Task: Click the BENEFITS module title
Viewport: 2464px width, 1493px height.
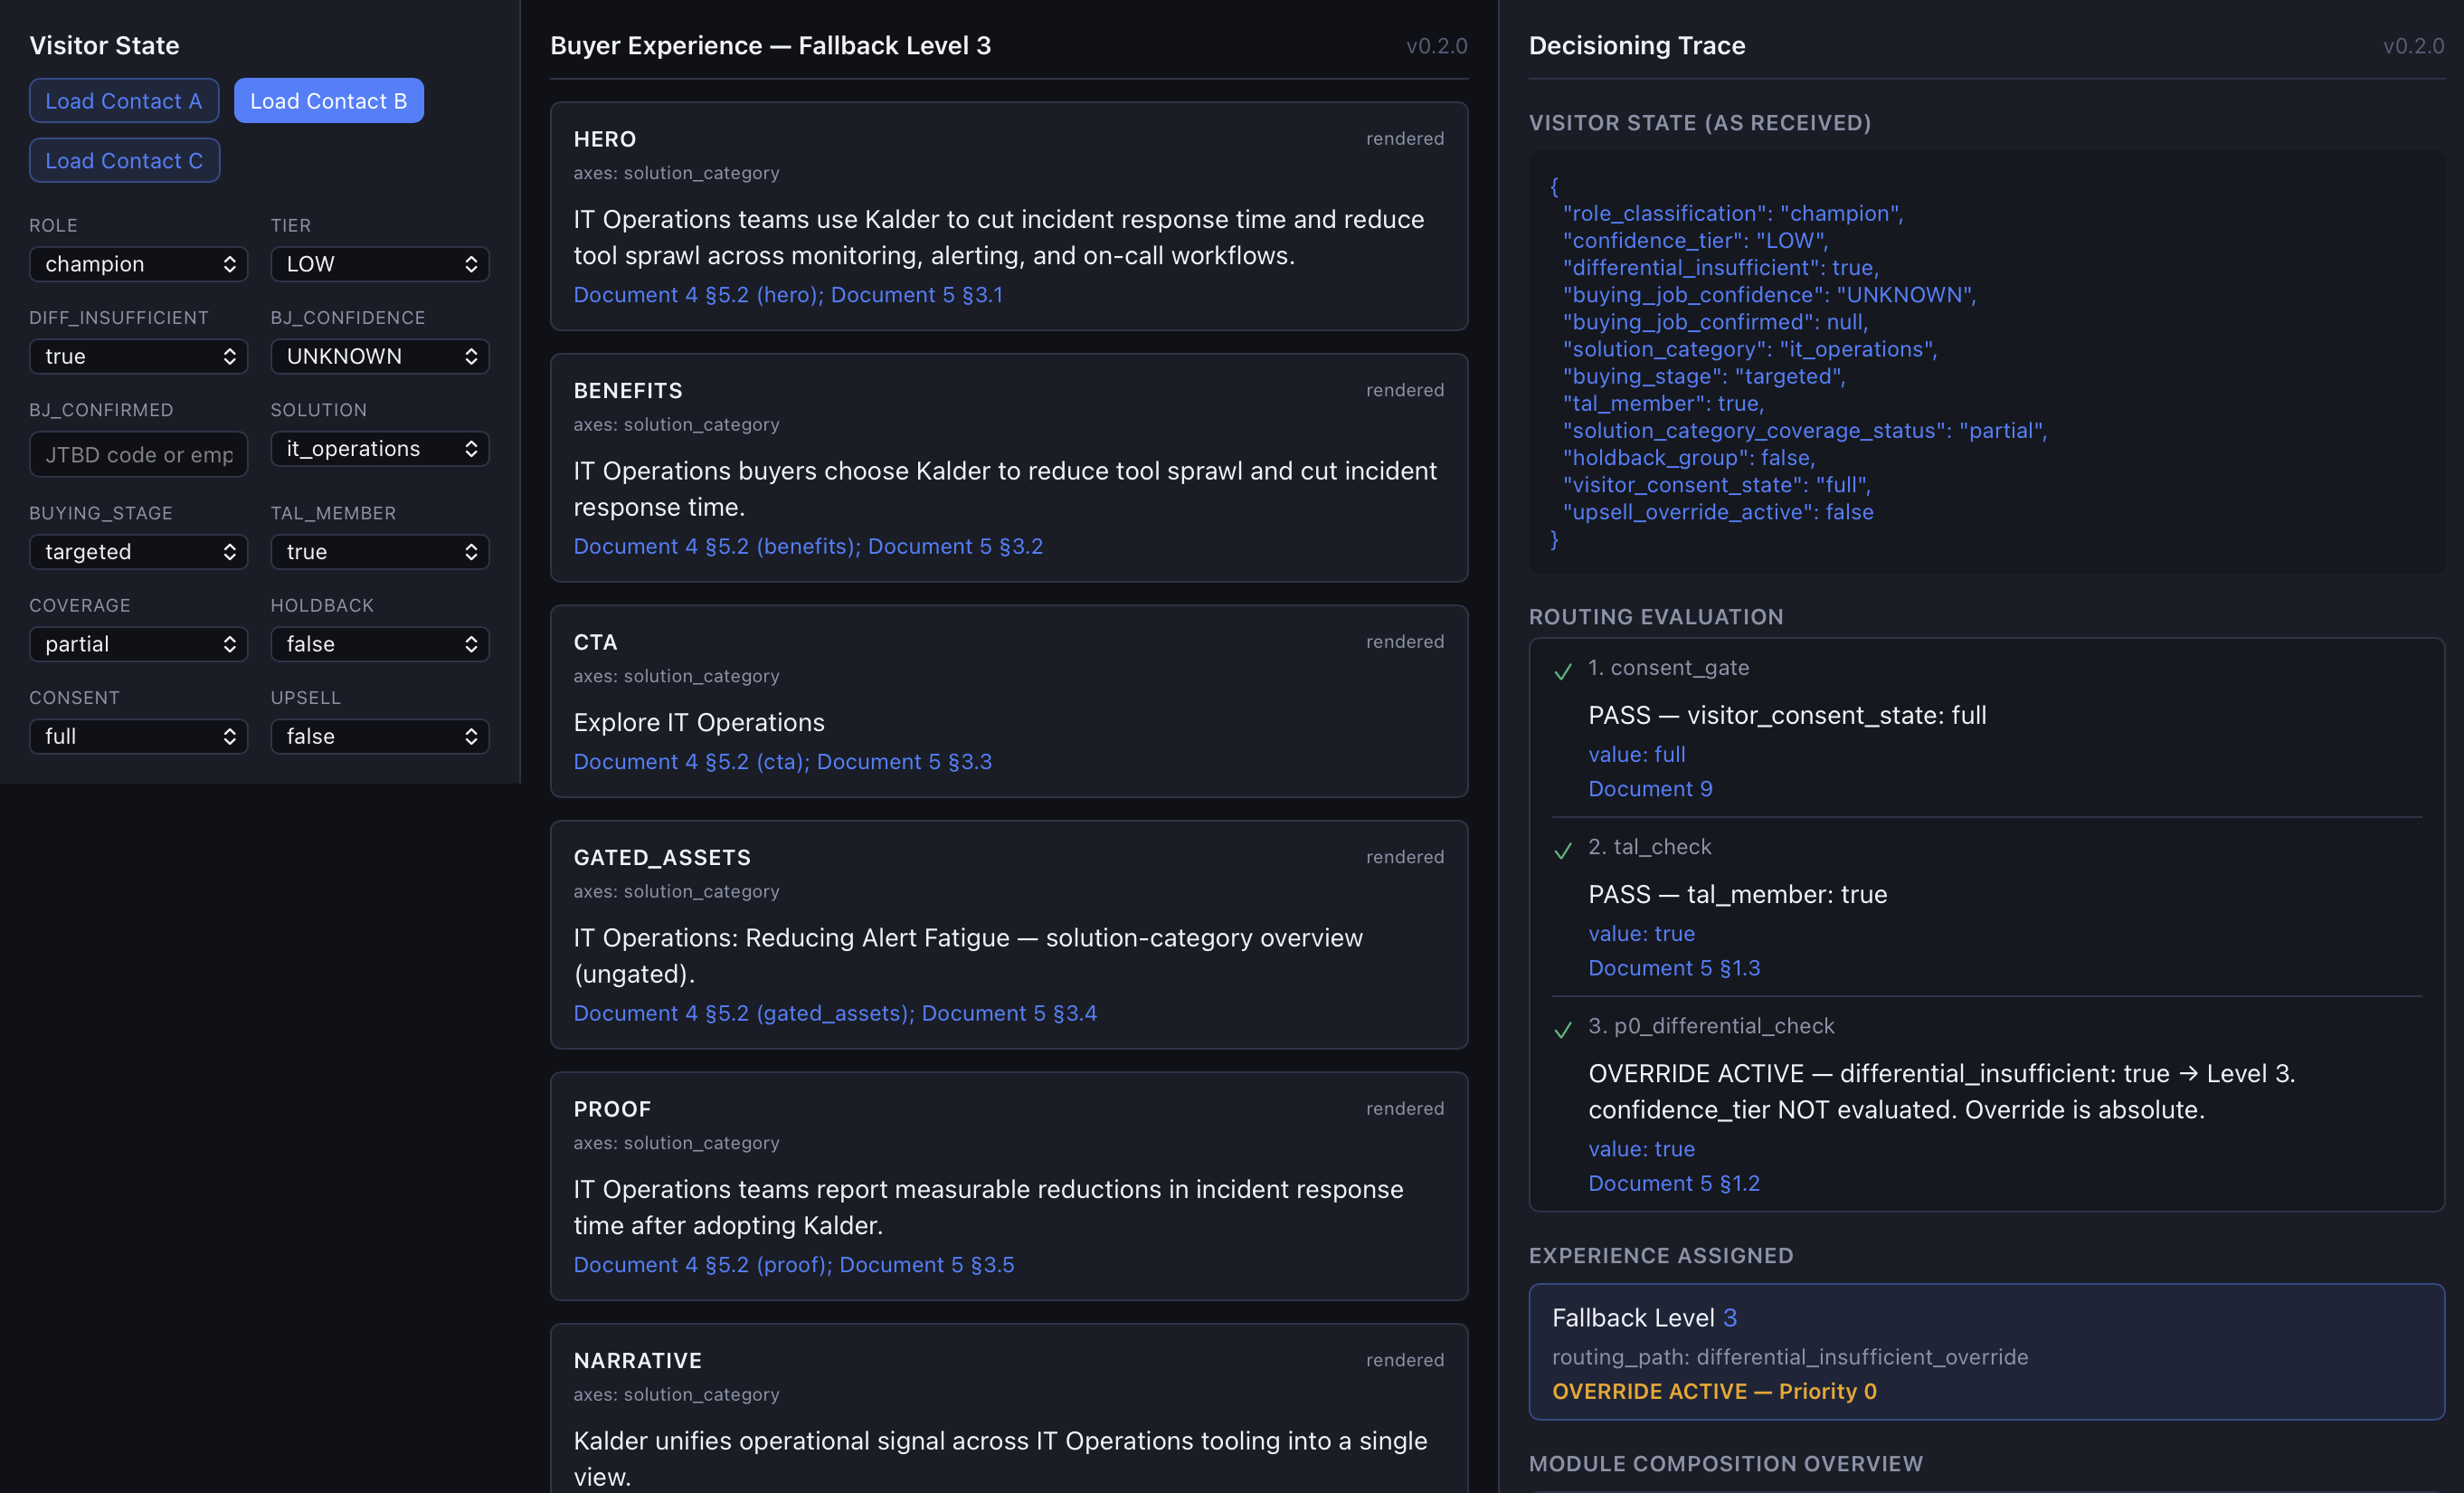Action: coord(628,391)
